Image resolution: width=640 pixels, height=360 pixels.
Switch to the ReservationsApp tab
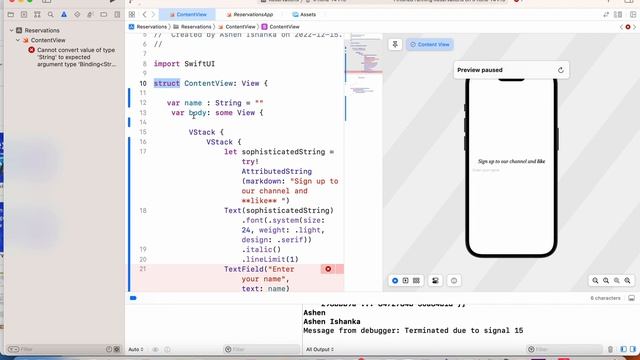pos(249,14)
